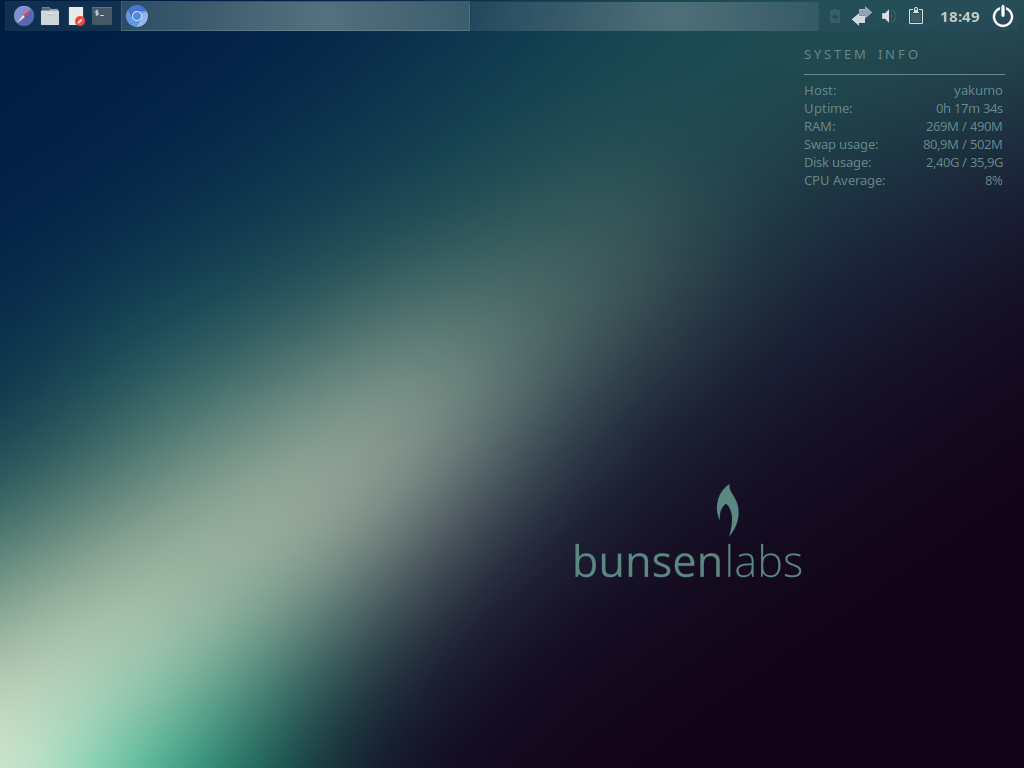This screenshot has width=1024, height=768.
Task: Open the network connections tray icon
Action: coord(861,16)
